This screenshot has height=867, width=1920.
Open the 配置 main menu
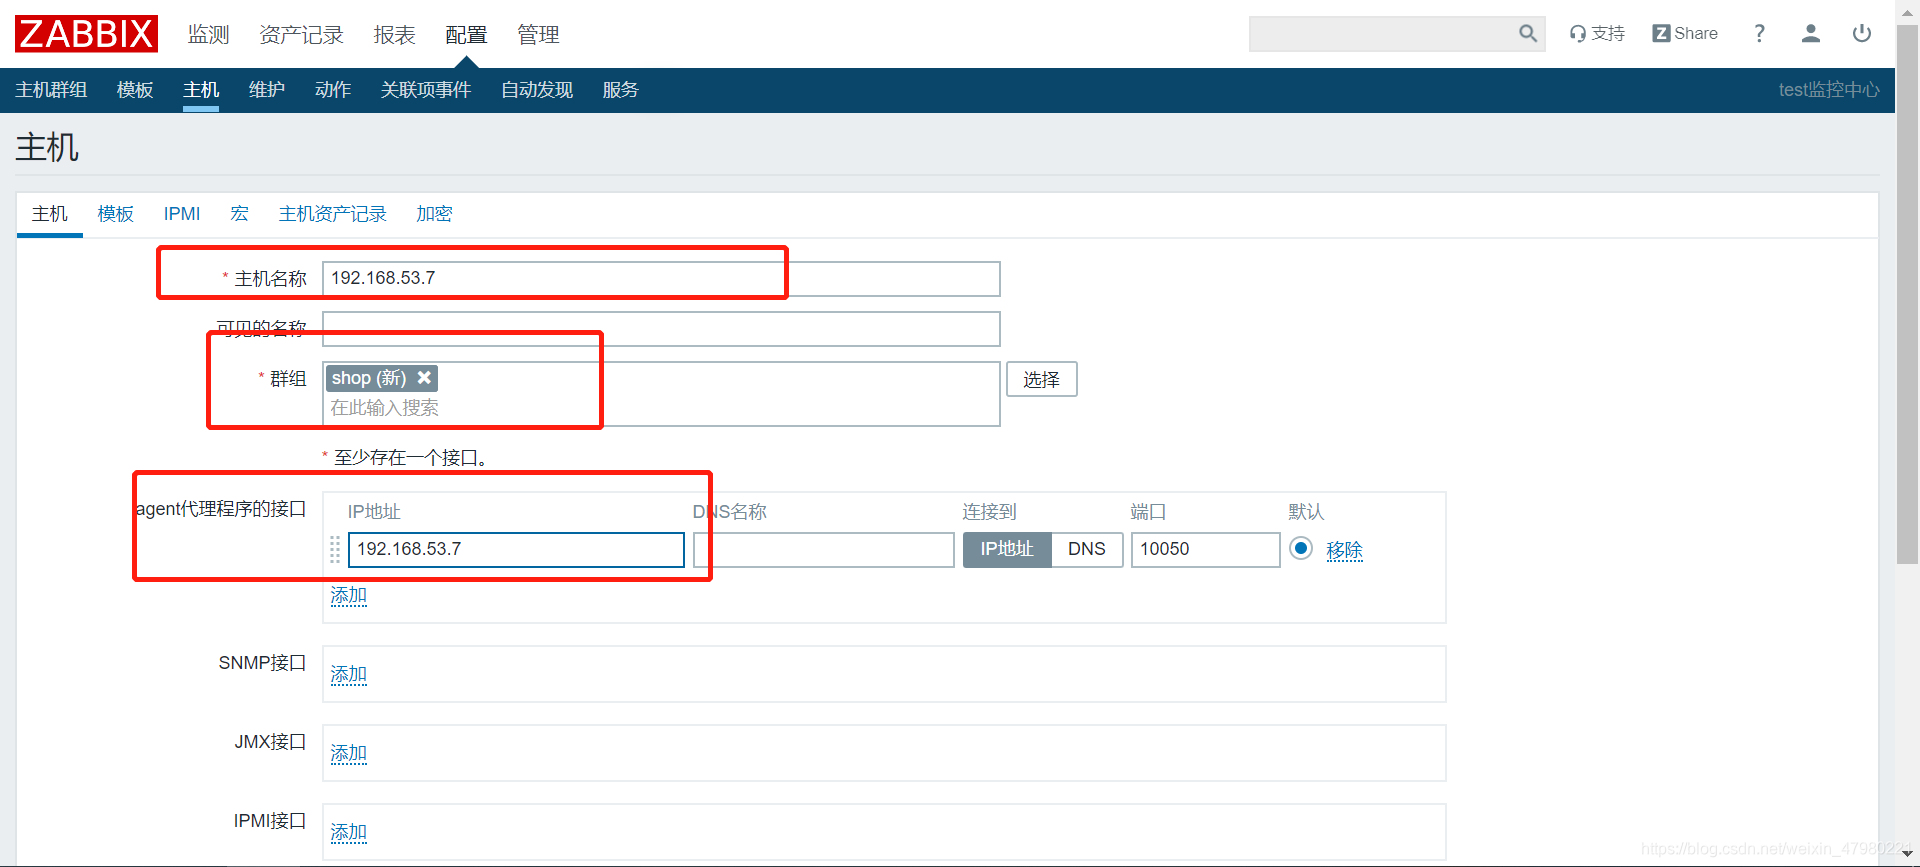466,34
